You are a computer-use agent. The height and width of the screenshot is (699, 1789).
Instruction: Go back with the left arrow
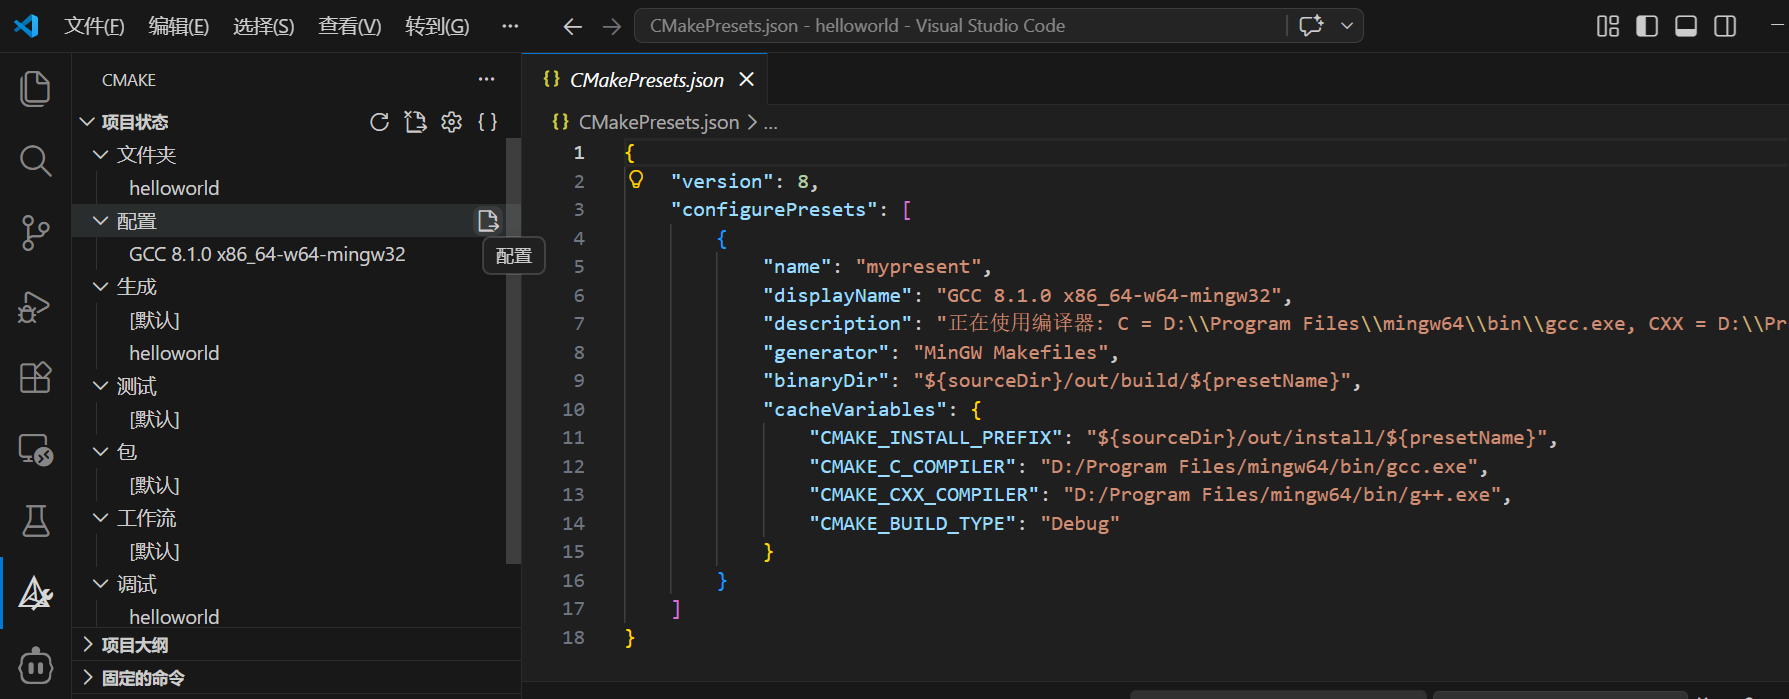pyautogui.click(x=572, y=27)
